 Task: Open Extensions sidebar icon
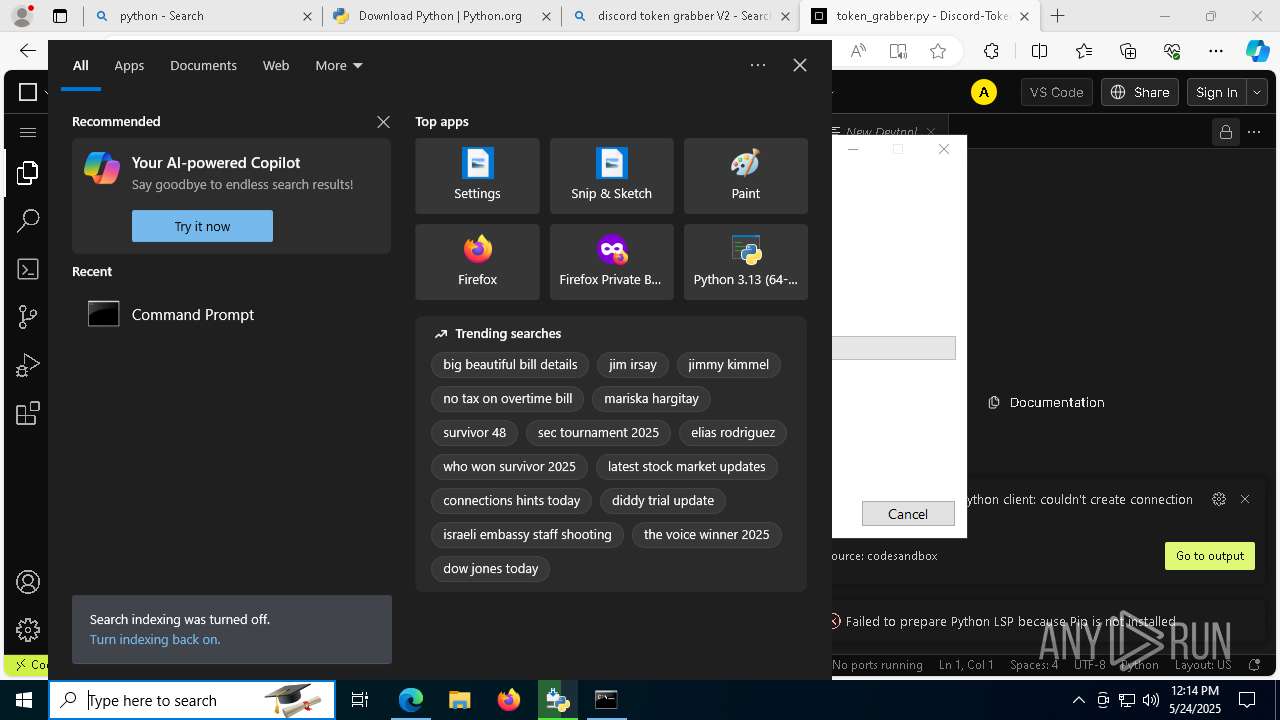pyautogui.click(x=28, y=413)
